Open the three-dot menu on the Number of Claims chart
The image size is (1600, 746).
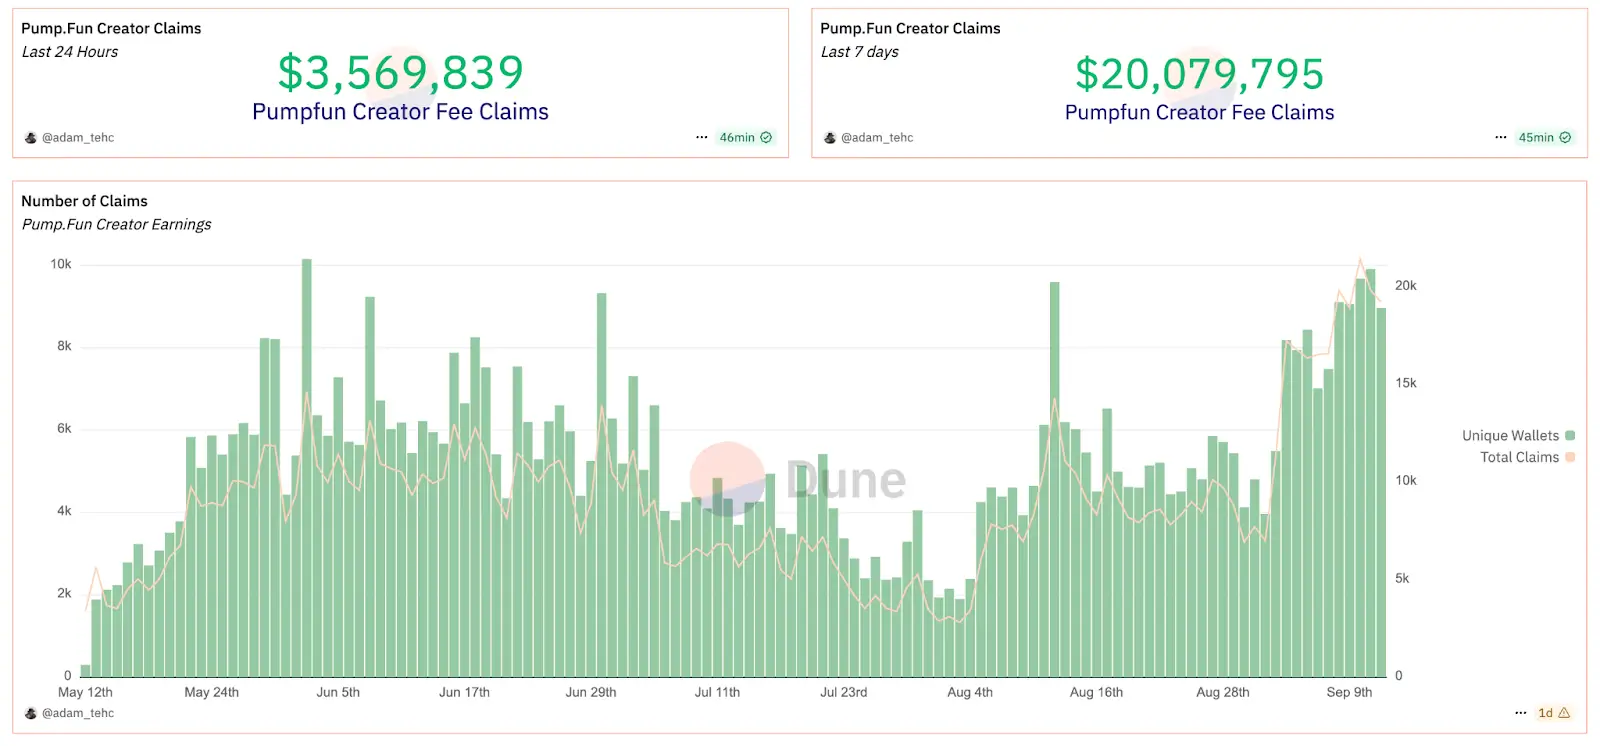click(x=1521, y=713)
